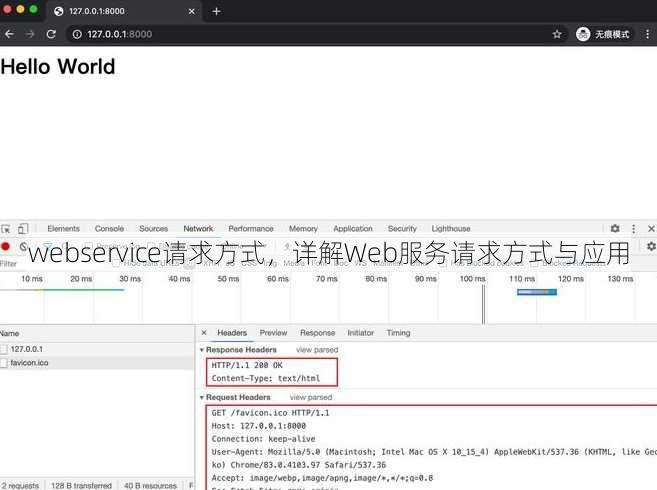Screen dimensions: 657x490
Task: Switch to the Console panel
Action: [x=109, y=229]
